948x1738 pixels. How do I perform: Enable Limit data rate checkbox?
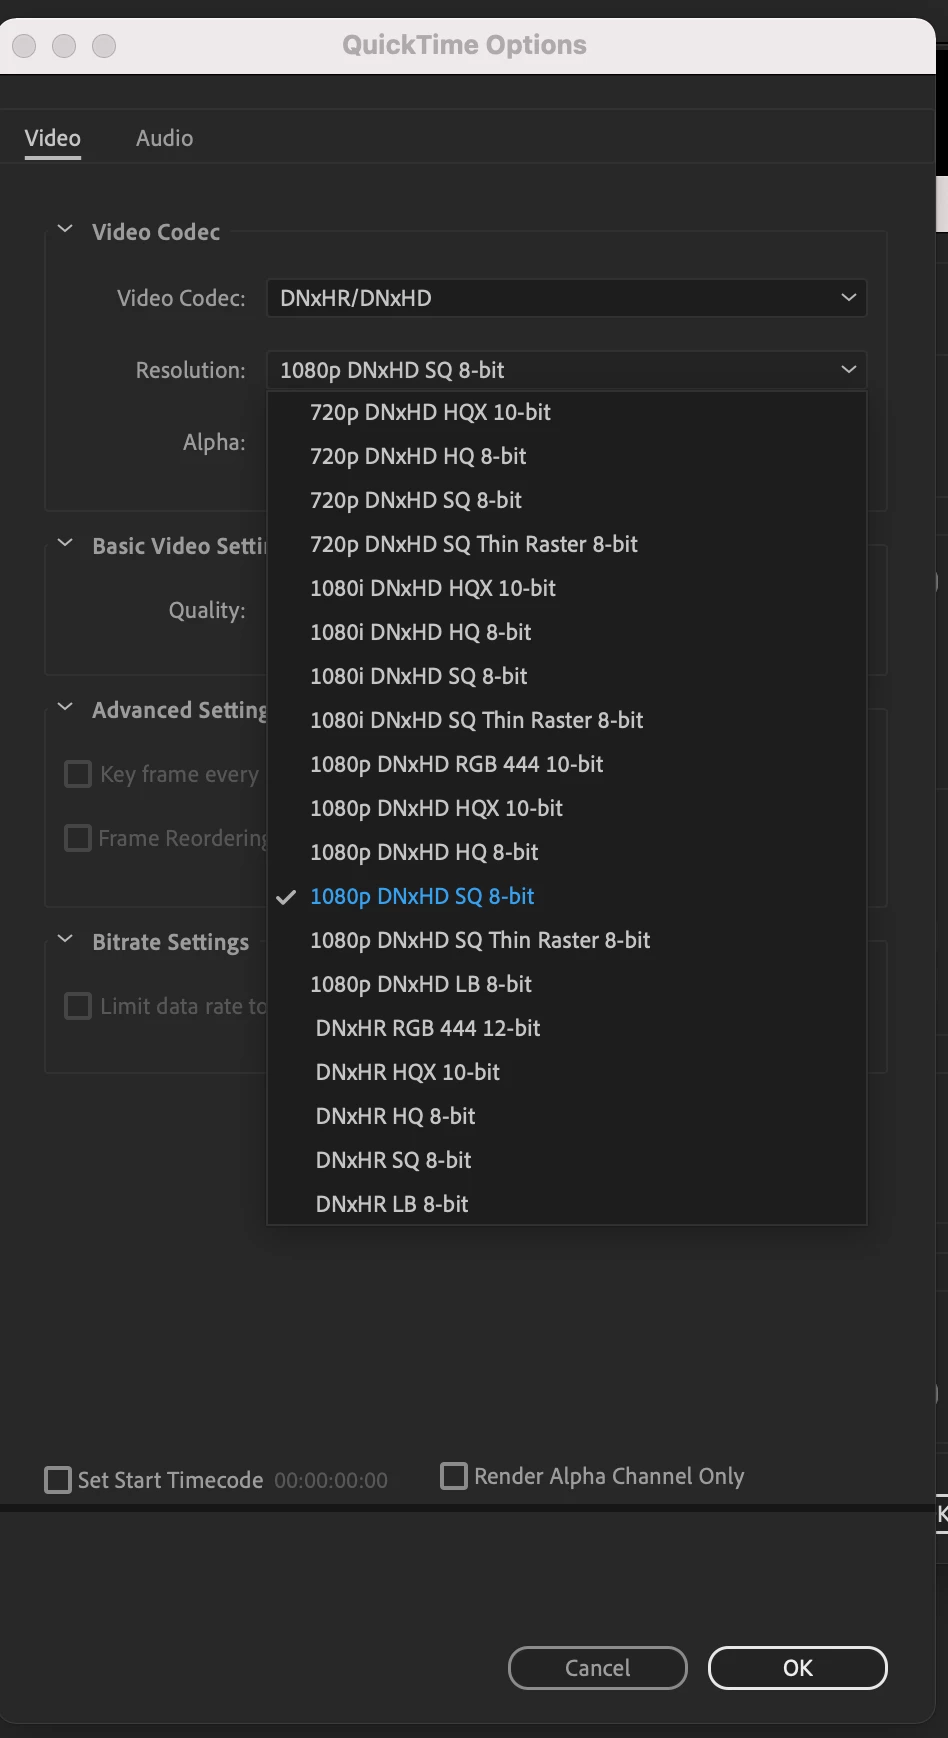click(78, 1006)
